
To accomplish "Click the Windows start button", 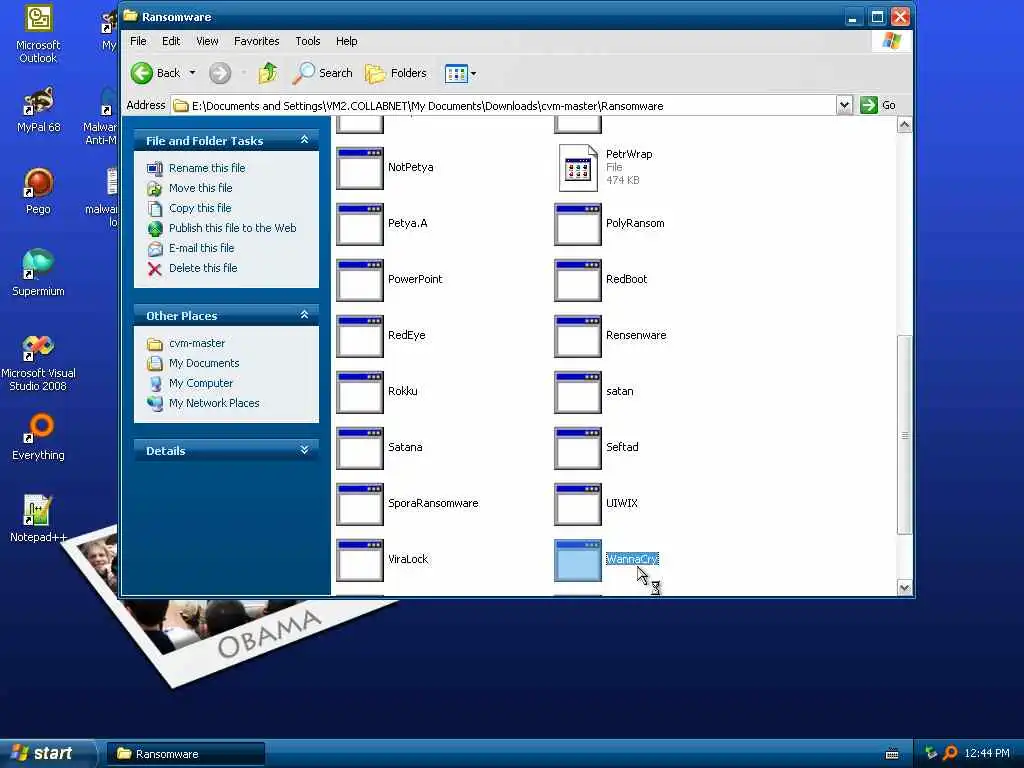I will [x=46, y=753].
